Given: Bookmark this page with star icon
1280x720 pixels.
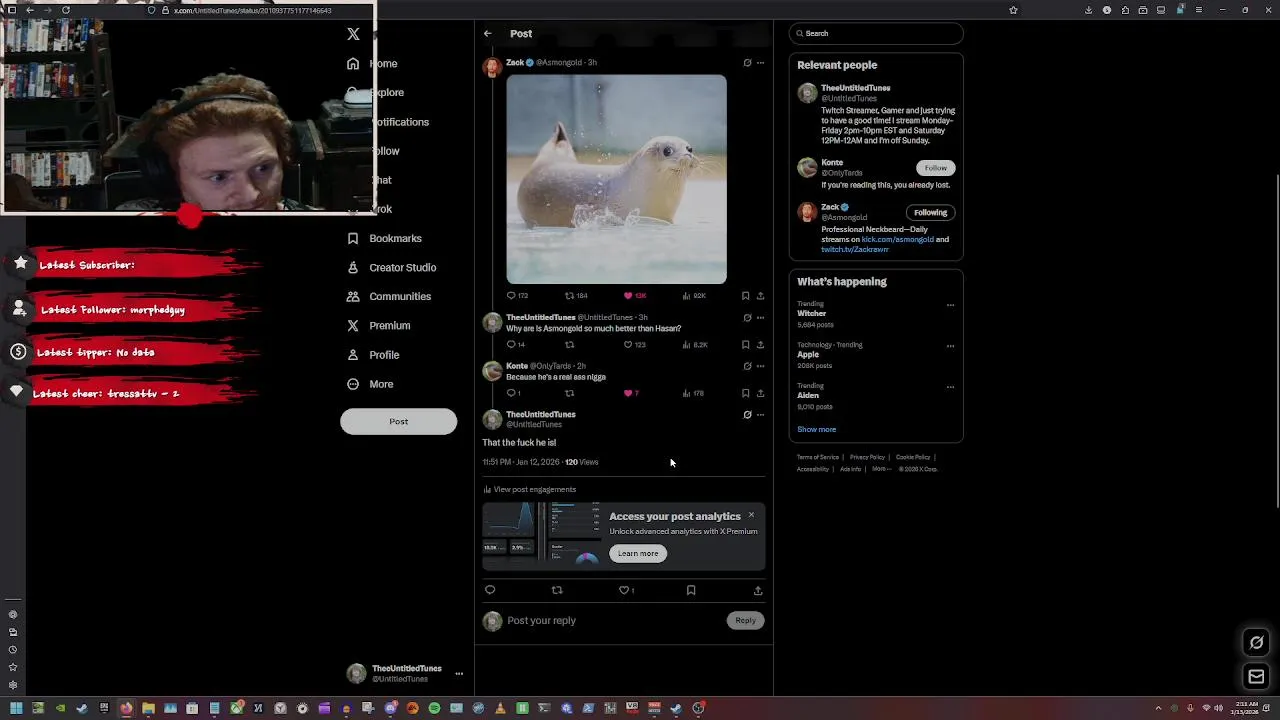Looking at the screenshot, I should tap(1013, 10).
